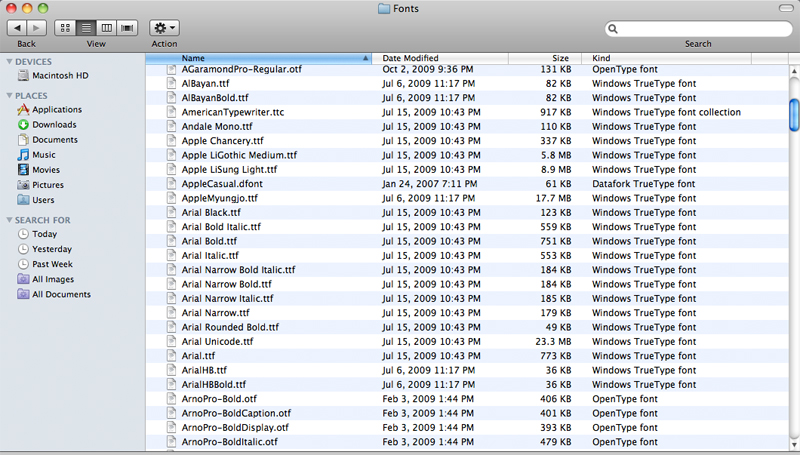Select Arial.ttf file name
The height and width of the screenshot is (455, 800).
[198, 356]
